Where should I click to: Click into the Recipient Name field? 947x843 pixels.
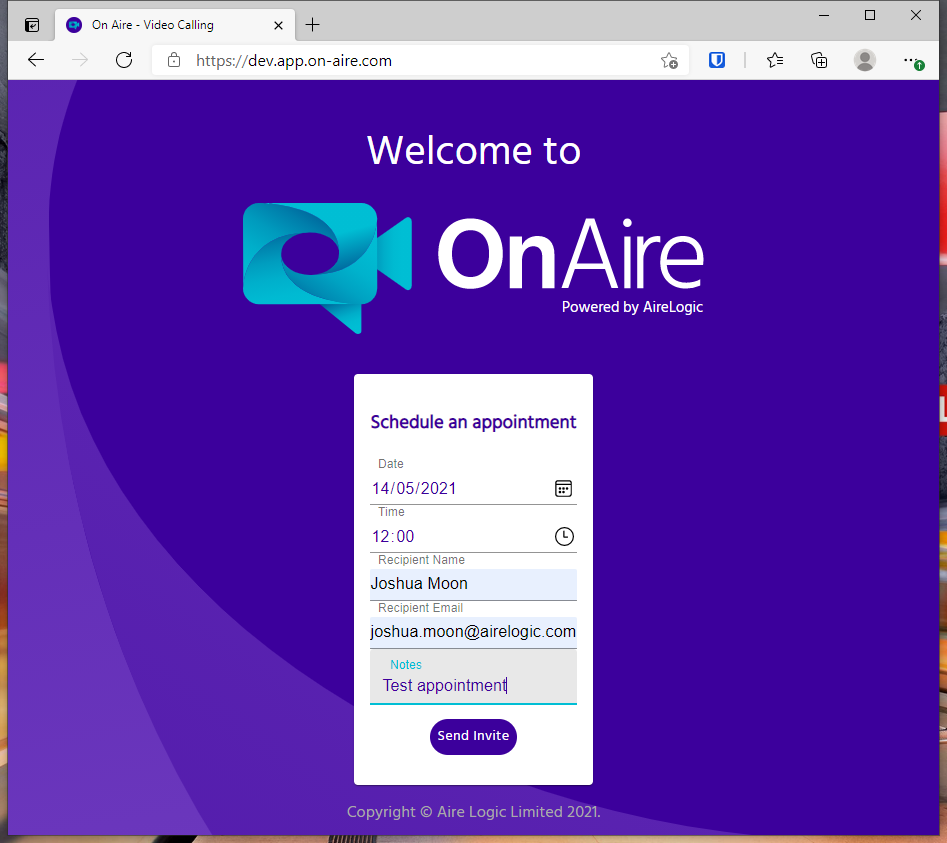pyautogui.click(x=473, y=584)
